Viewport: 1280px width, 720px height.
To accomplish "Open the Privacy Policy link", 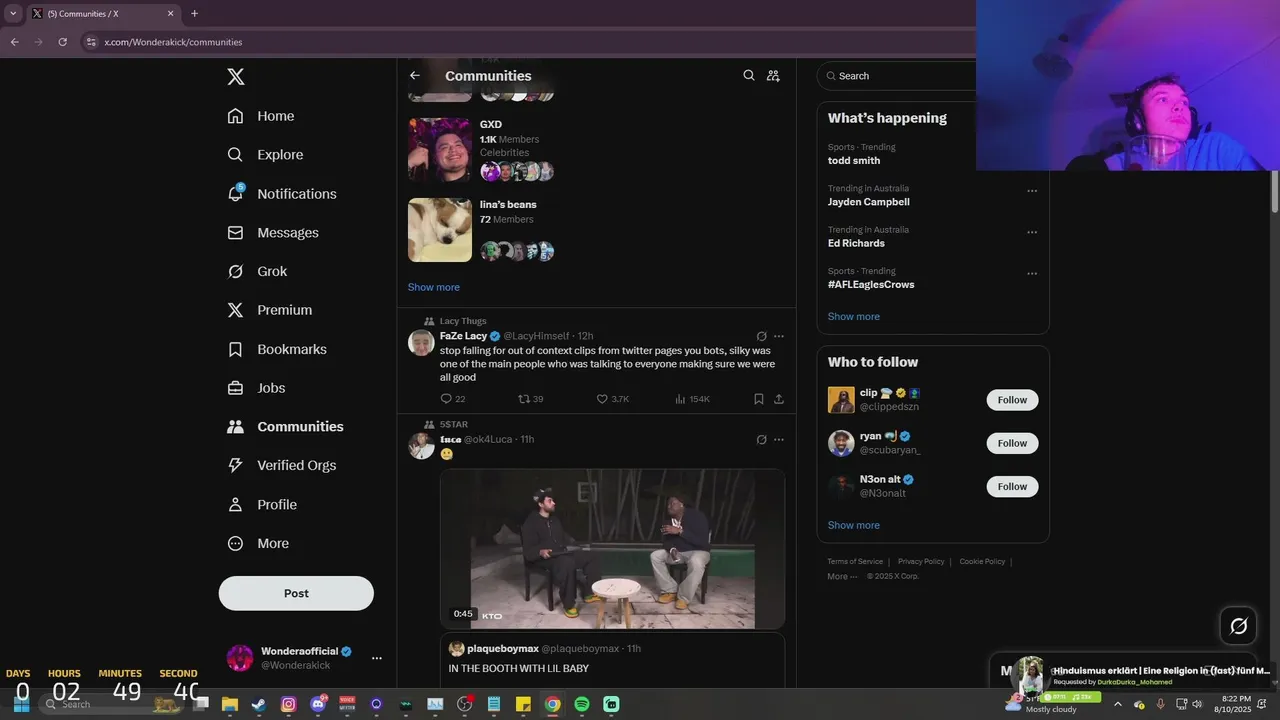I will (921, 562).
